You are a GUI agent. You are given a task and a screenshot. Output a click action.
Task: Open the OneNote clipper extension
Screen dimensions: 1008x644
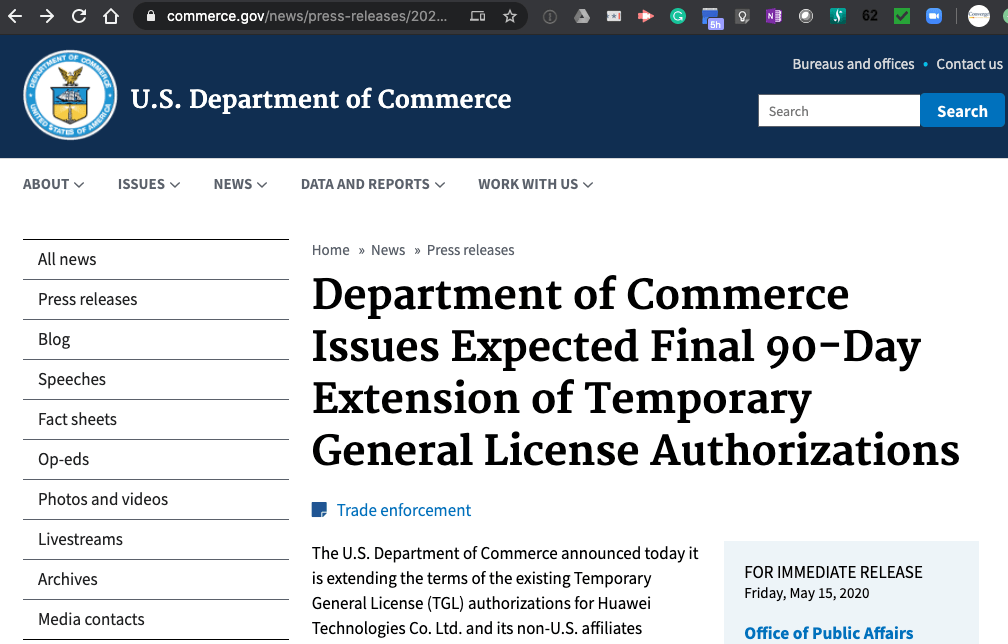(x=772, y=16)
